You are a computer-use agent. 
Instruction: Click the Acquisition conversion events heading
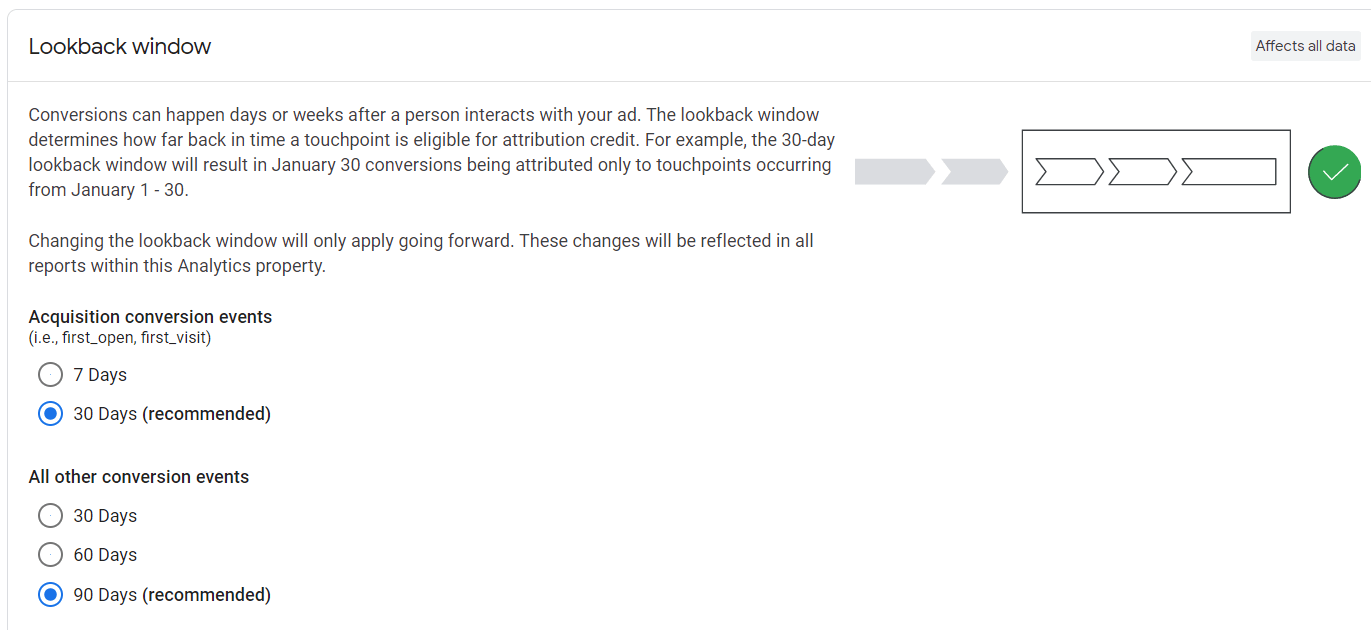148,316
